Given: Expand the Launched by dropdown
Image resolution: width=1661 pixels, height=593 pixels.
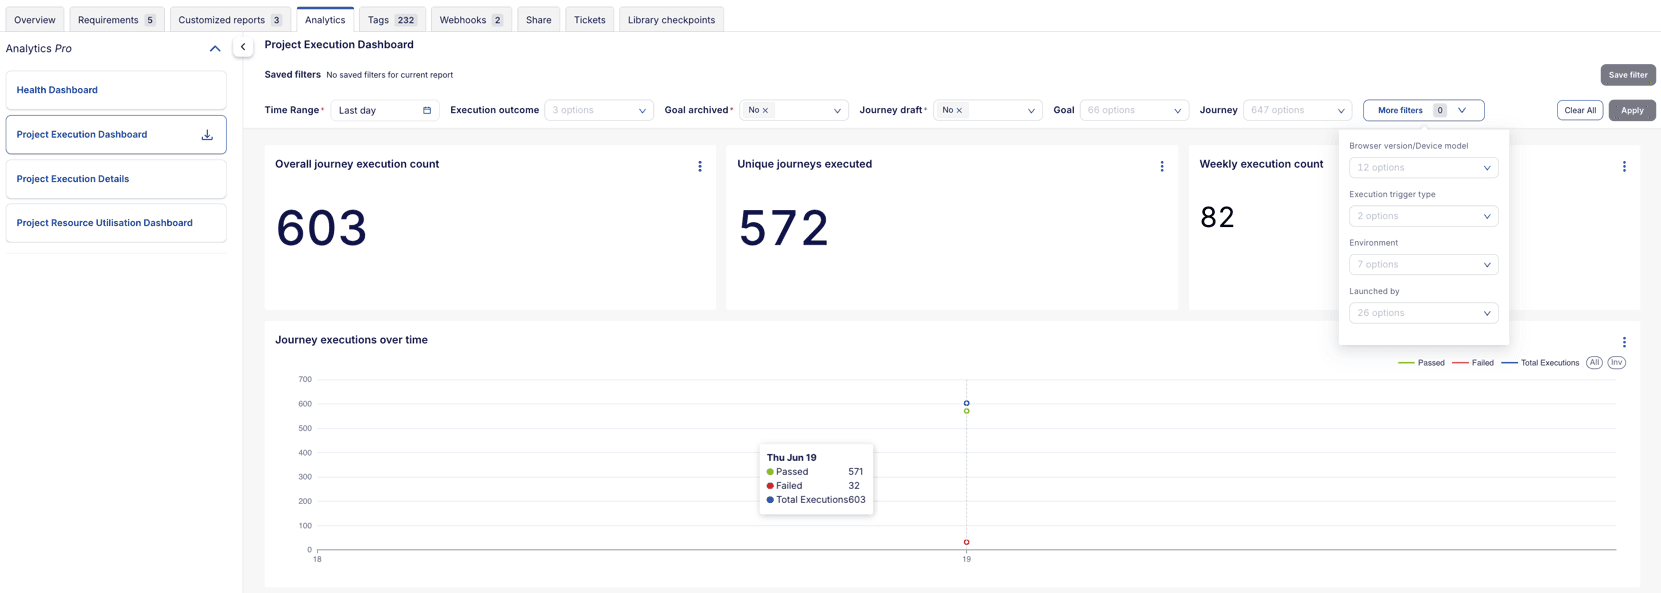Looking at the screenshot, I should [1423, 313].
